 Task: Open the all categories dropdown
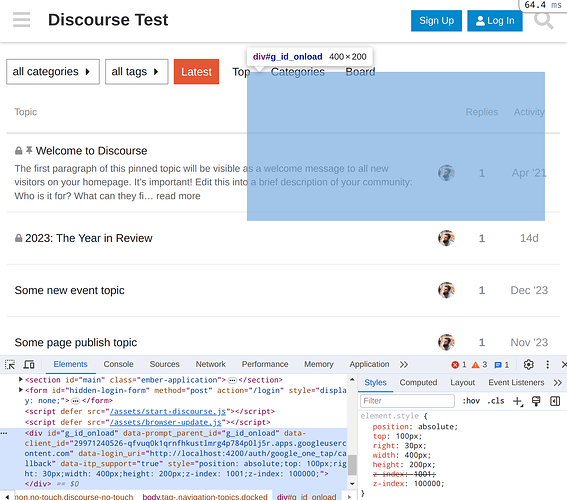53,72
